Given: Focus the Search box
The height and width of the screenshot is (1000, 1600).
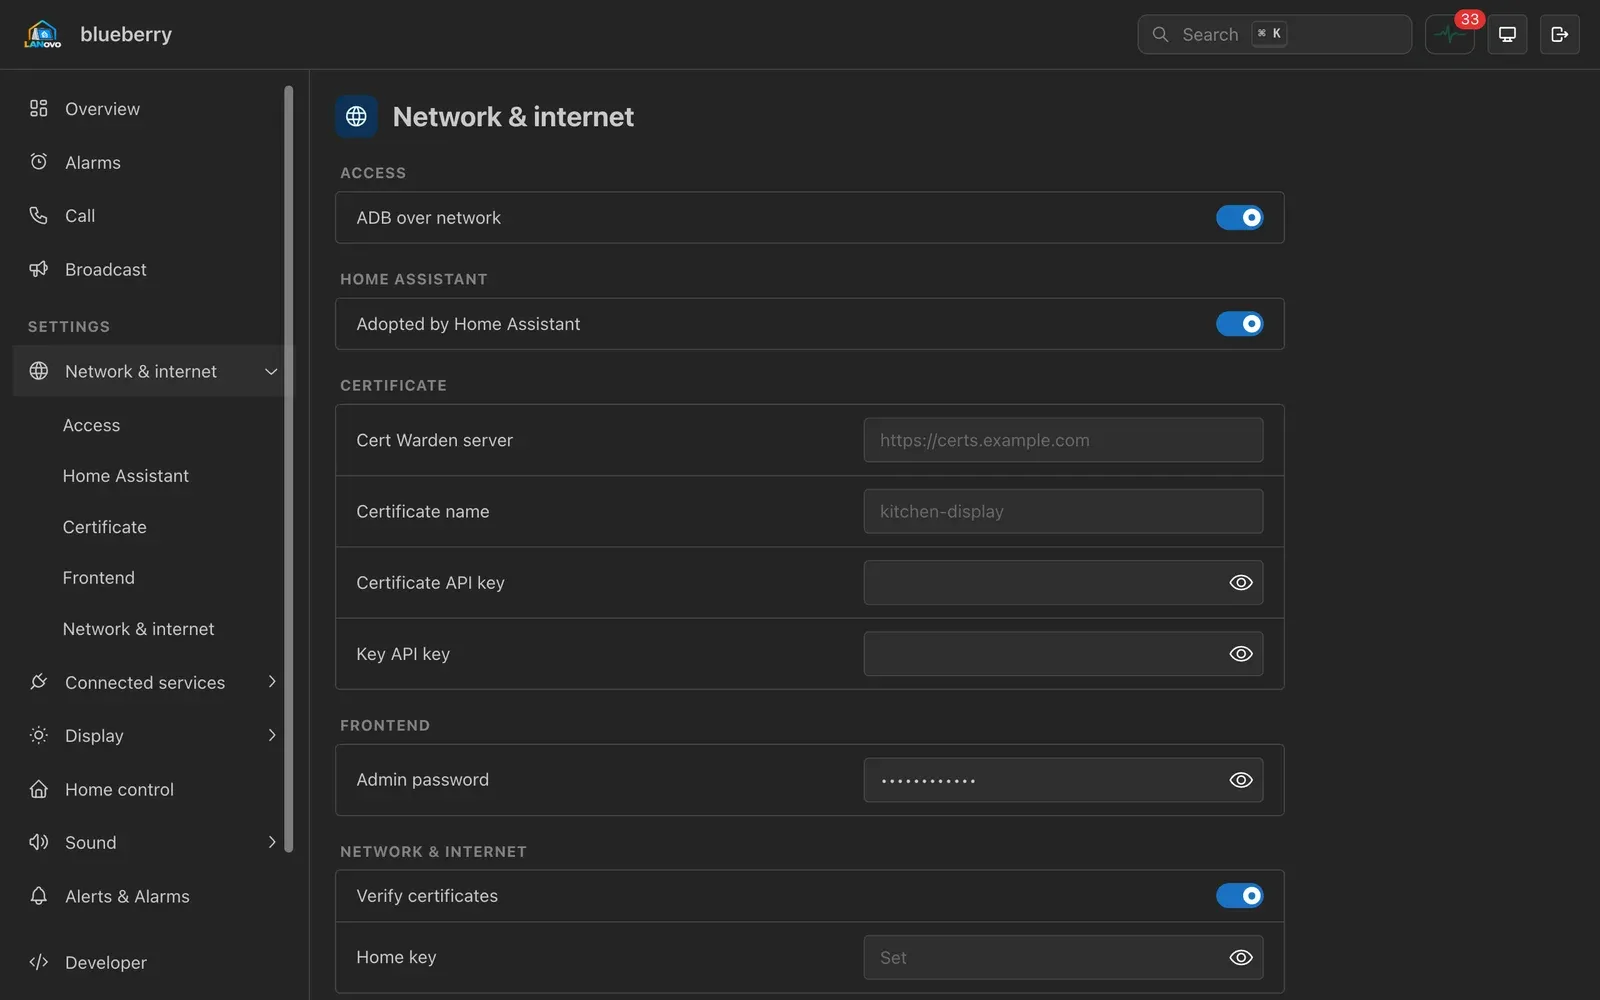Looking at the screenshot, I should (x=1274, y=34).
